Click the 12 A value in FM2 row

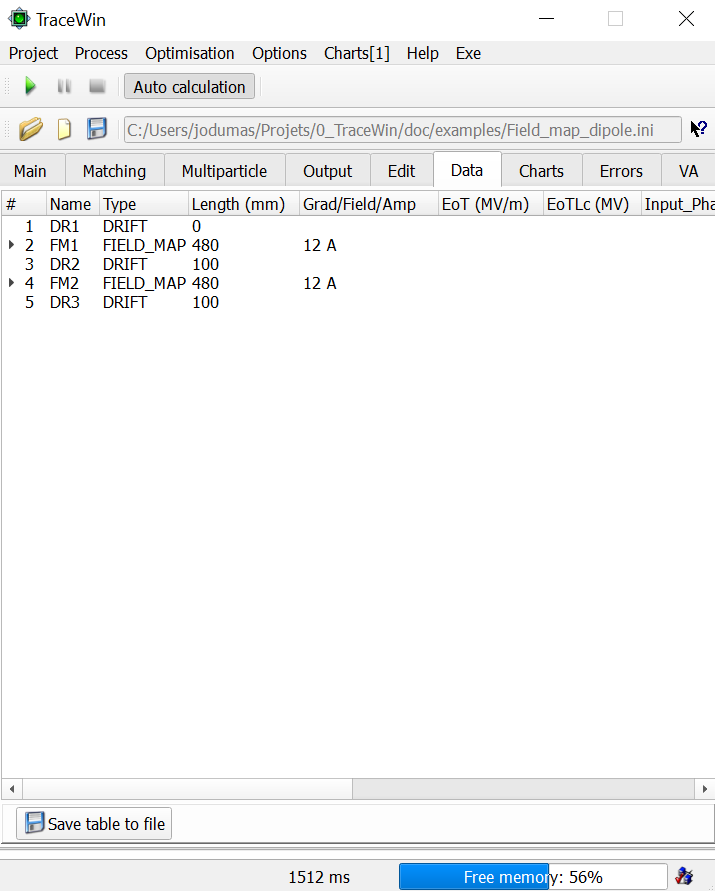tap(320, 282)
